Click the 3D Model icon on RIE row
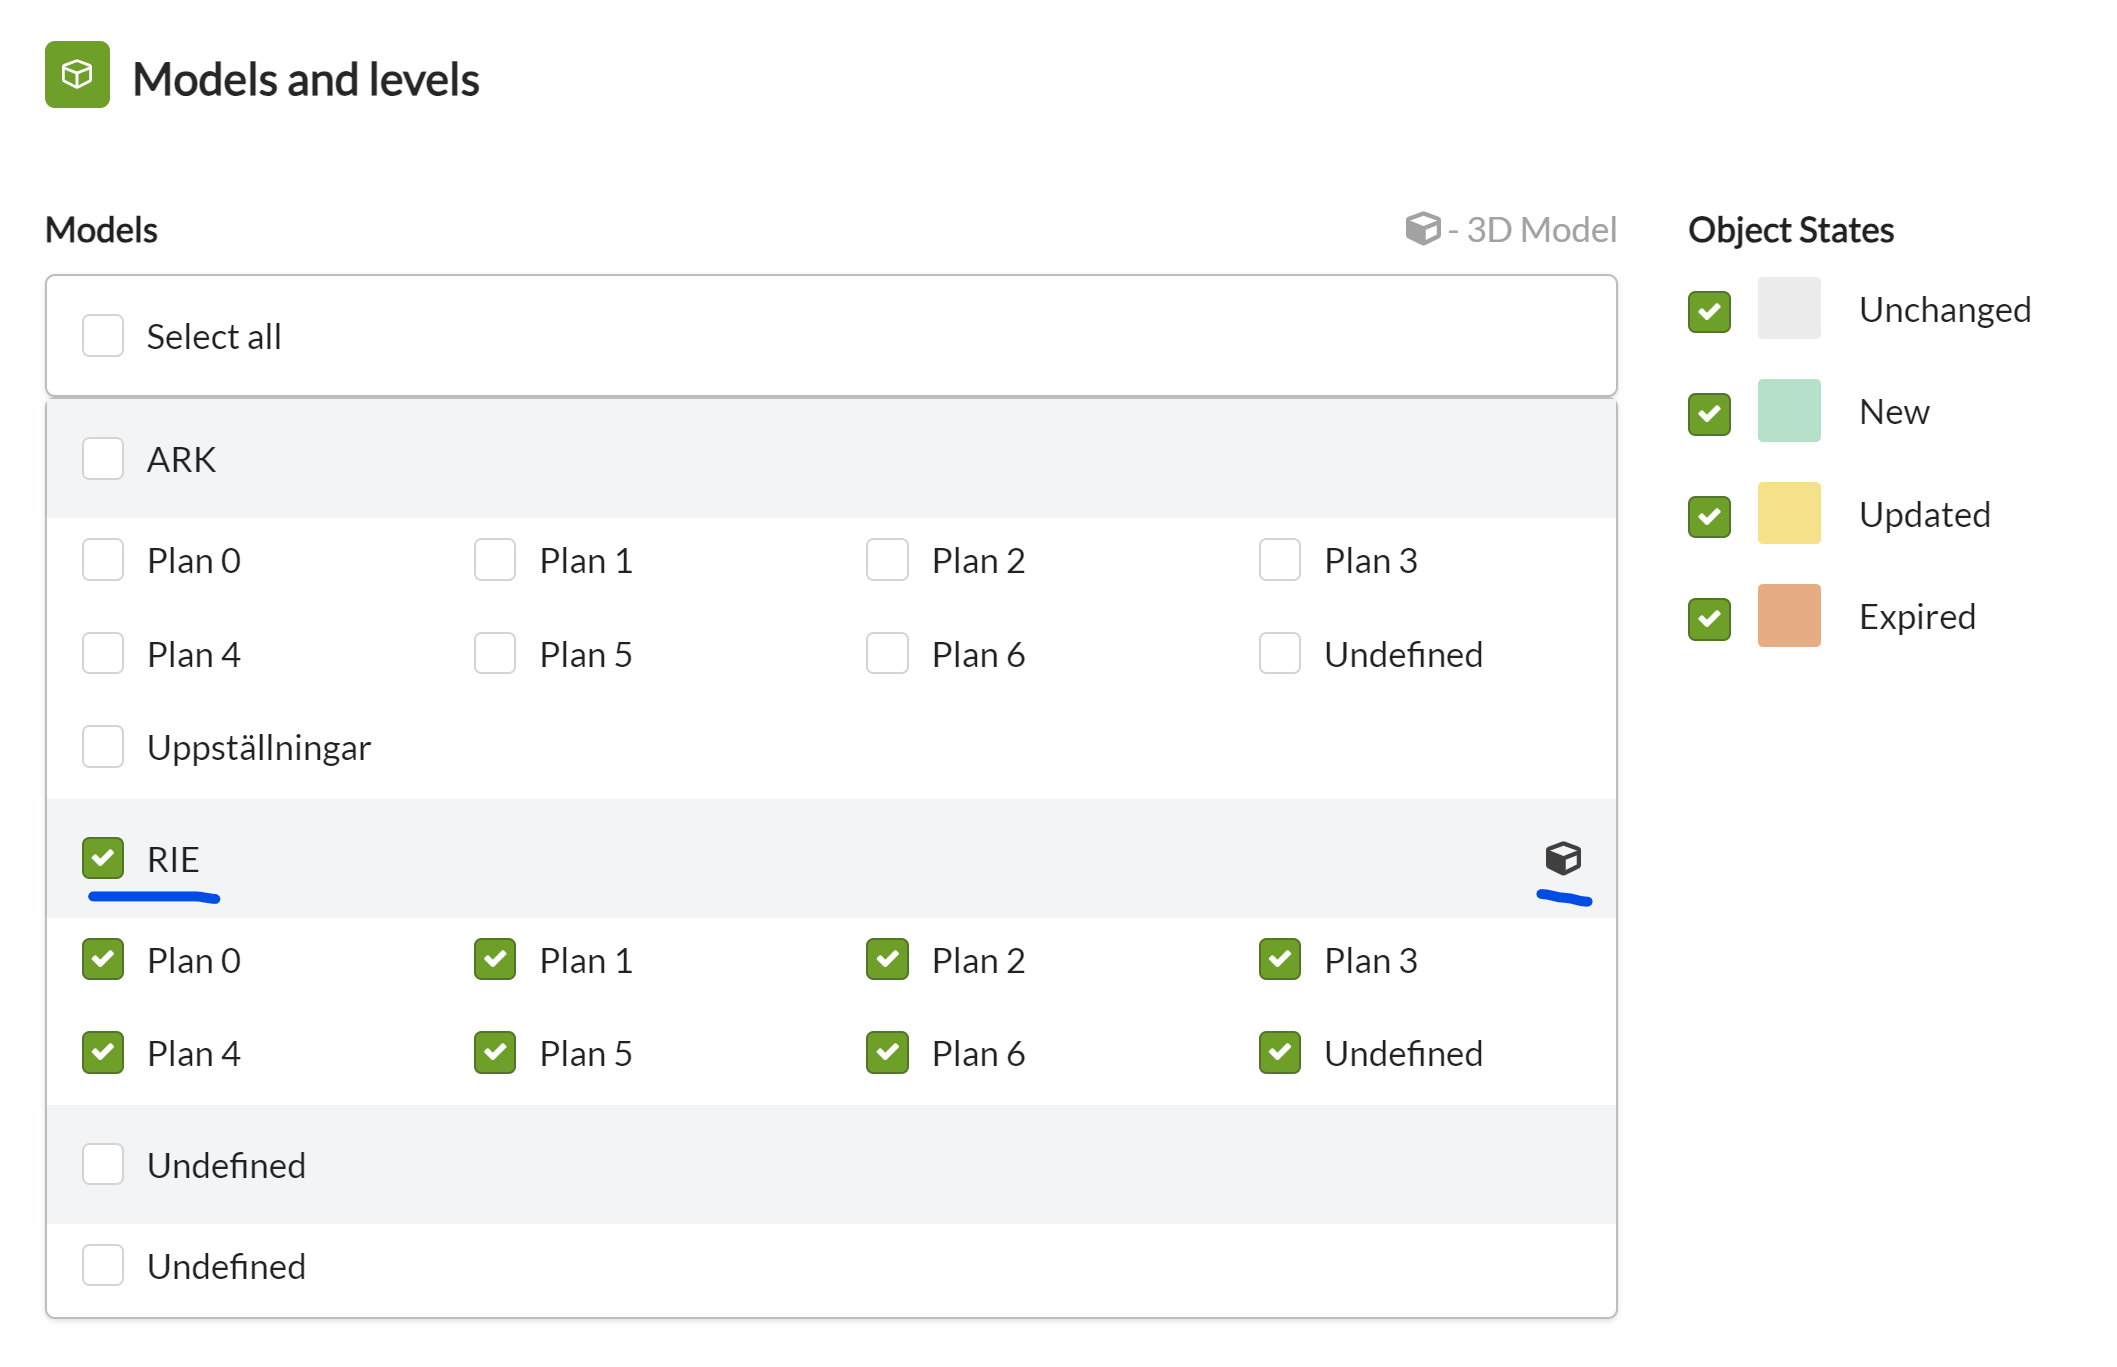The height and width of the screenshot is (1367, 2117). (x=1562, y=858)
